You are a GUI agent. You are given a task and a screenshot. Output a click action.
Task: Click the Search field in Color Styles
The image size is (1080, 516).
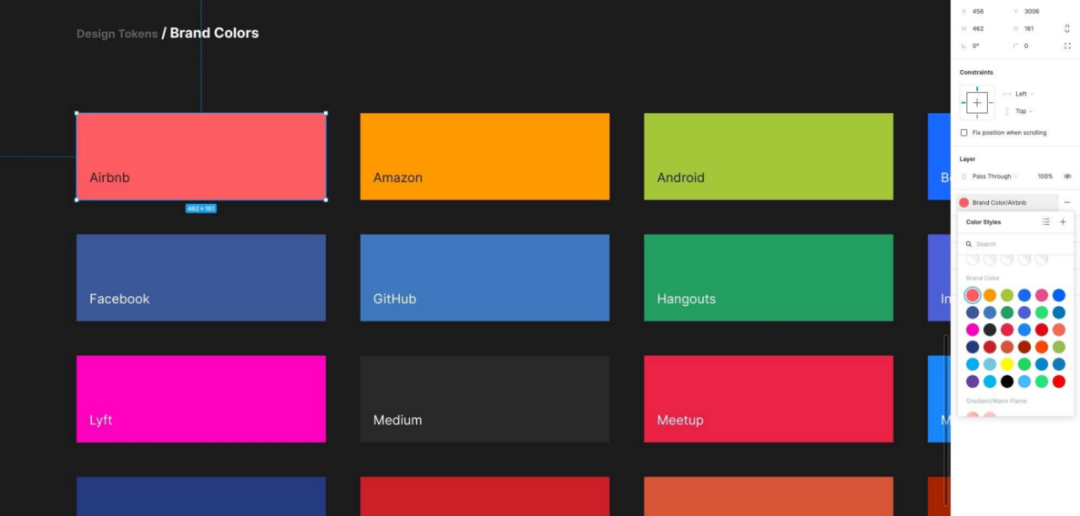(x=1015, y=244)
